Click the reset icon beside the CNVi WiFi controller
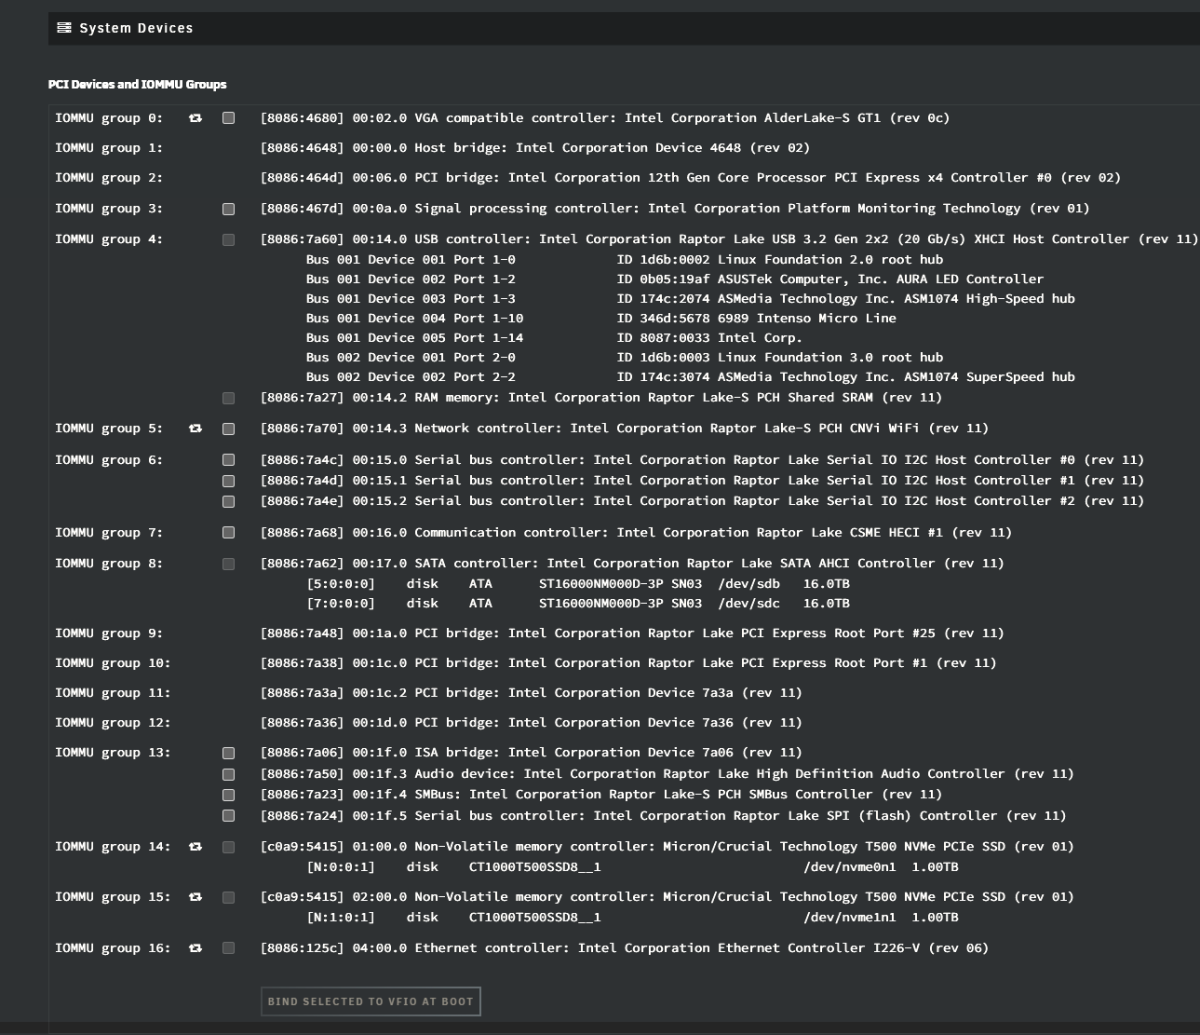 [x=195, y=428]
